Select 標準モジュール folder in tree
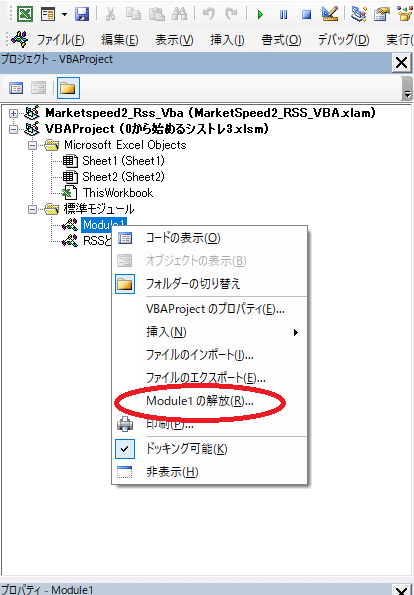The height and width of the screenshot is (595, 414). 99,209
